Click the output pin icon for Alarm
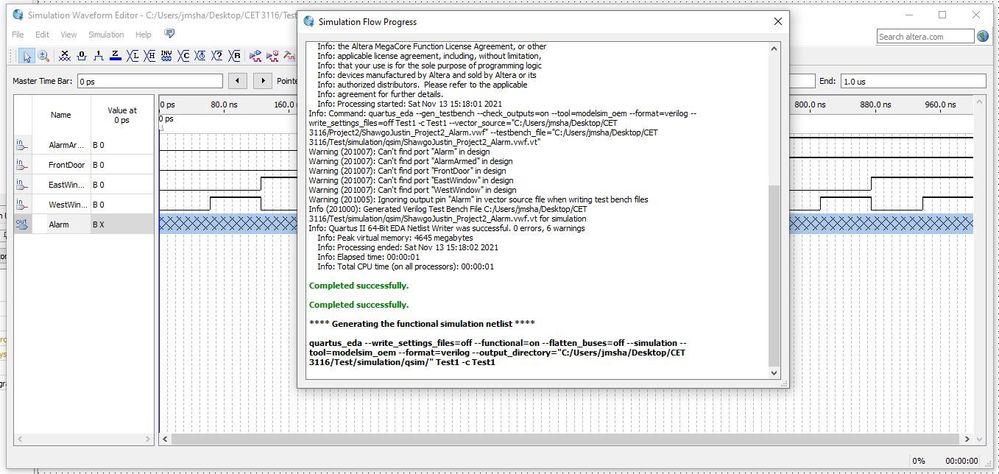 22,224
